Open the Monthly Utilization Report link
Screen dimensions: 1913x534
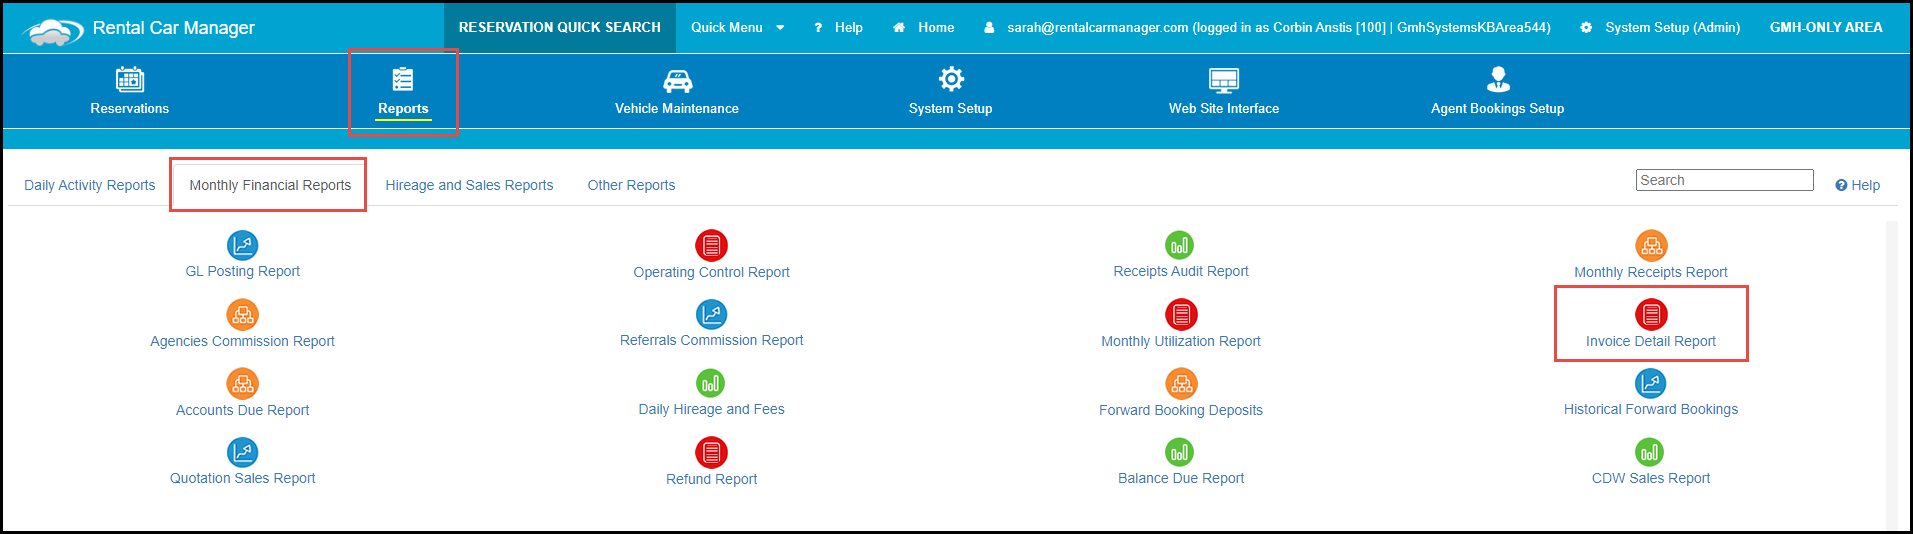click(1181, 341)
